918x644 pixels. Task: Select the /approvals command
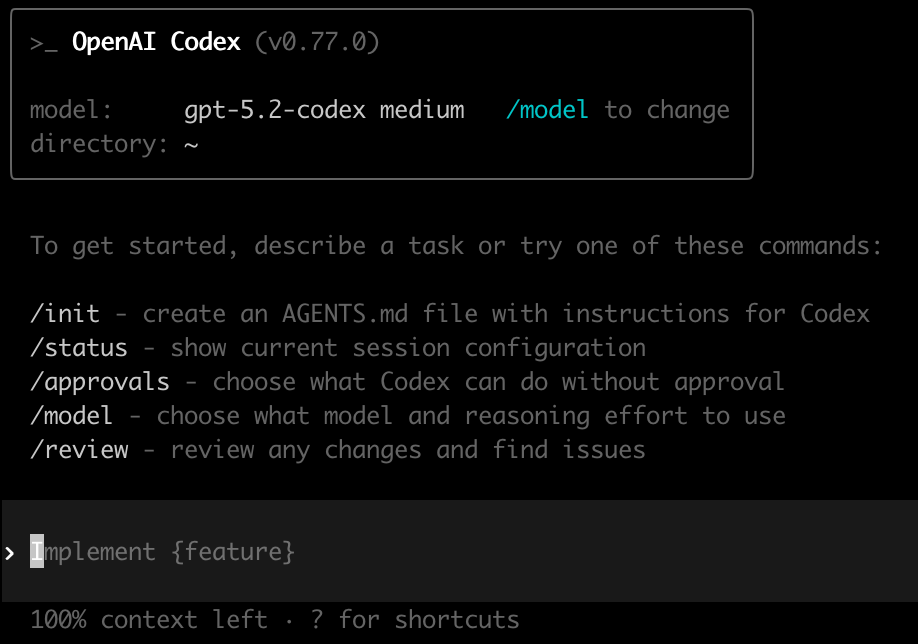coord(100,382)
